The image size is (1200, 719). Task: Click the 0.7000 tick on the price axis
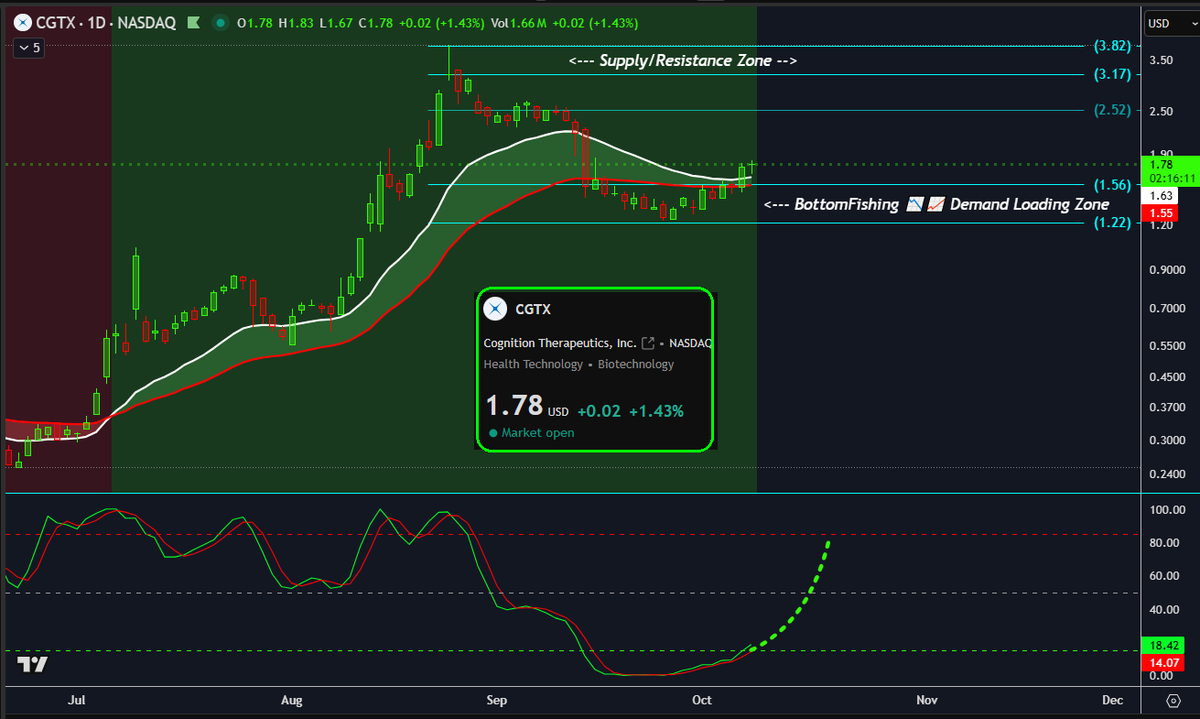coord(1166,308)
